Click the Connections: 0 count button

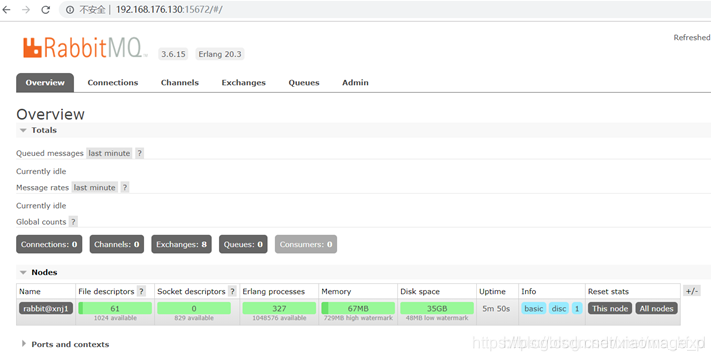pos(49,244)
